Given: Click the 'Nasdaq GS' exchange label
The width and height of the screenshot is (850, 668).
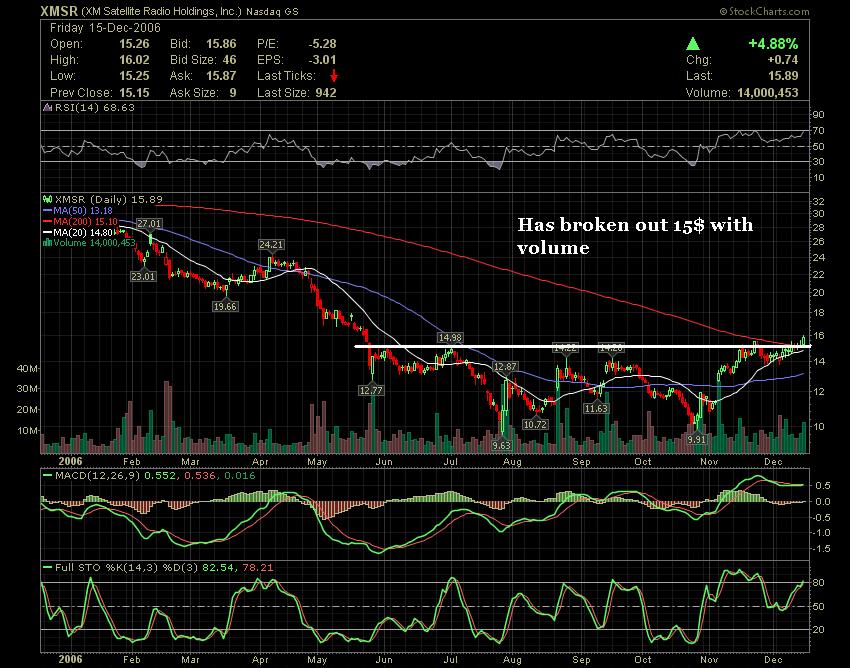Looking at the screenshot, I should pyautogui.click(x=272, y=11).
